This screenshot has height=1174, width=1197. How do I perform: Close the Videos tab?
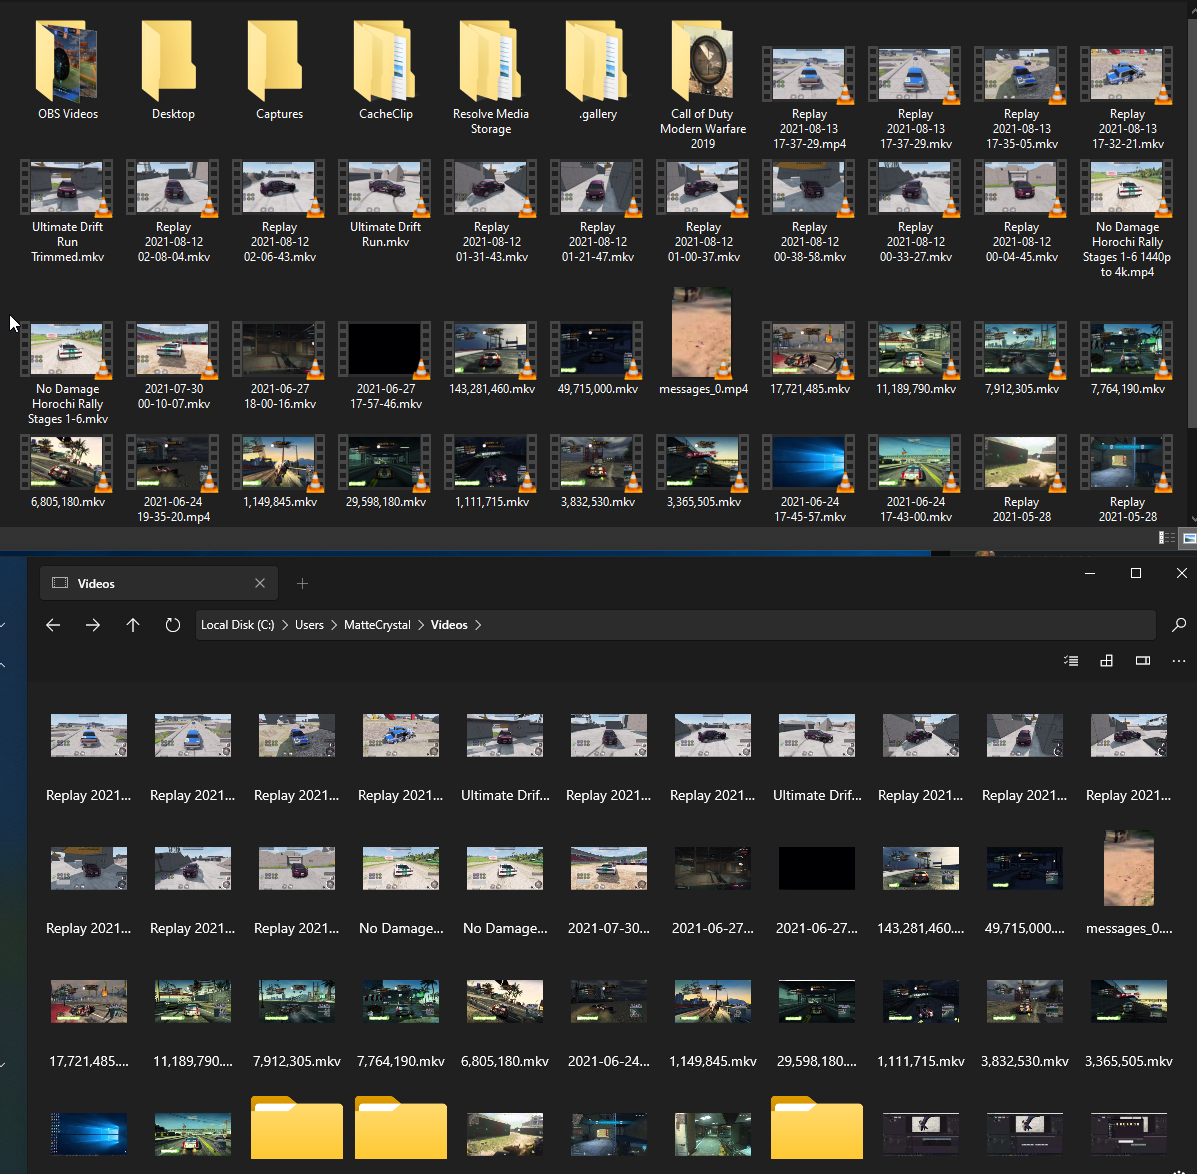[260, 583]
